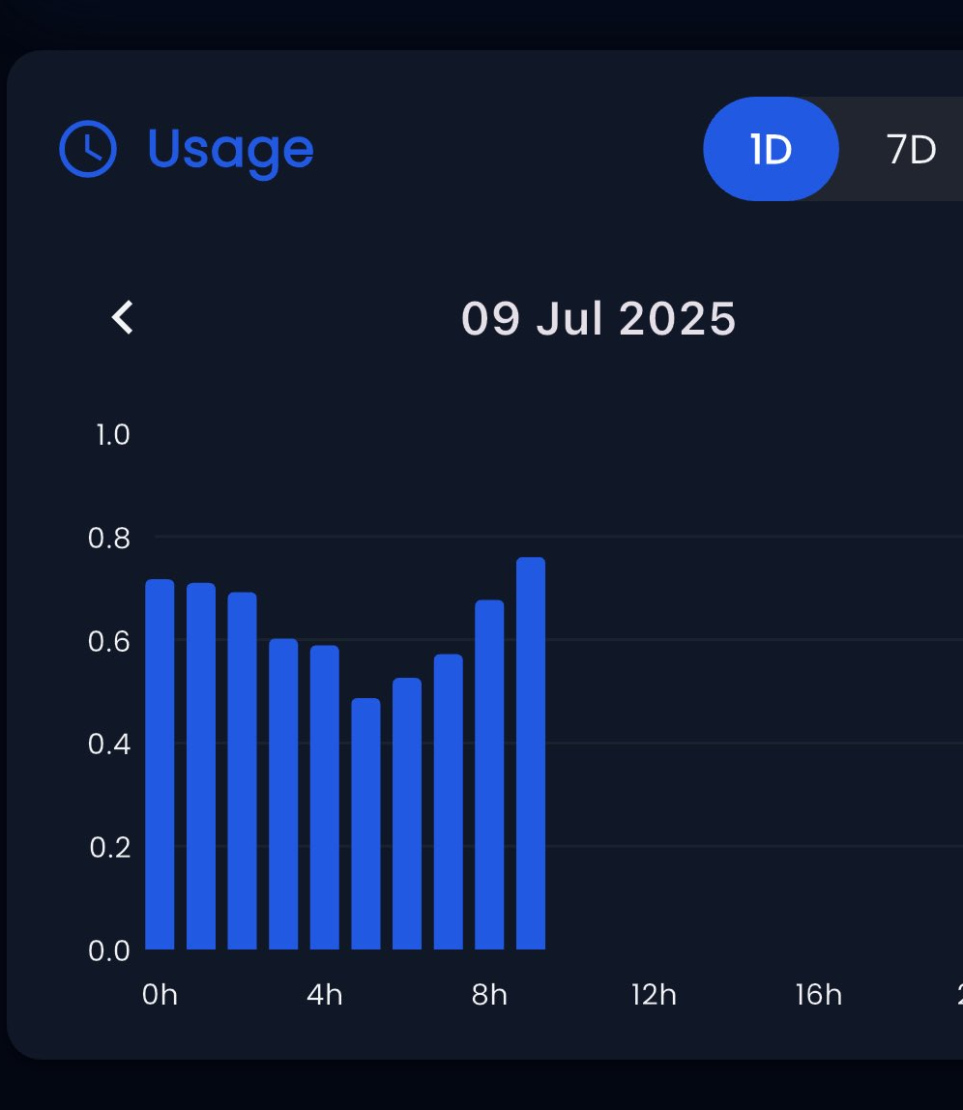Click the 0h label on time axis

pos(160,995)
